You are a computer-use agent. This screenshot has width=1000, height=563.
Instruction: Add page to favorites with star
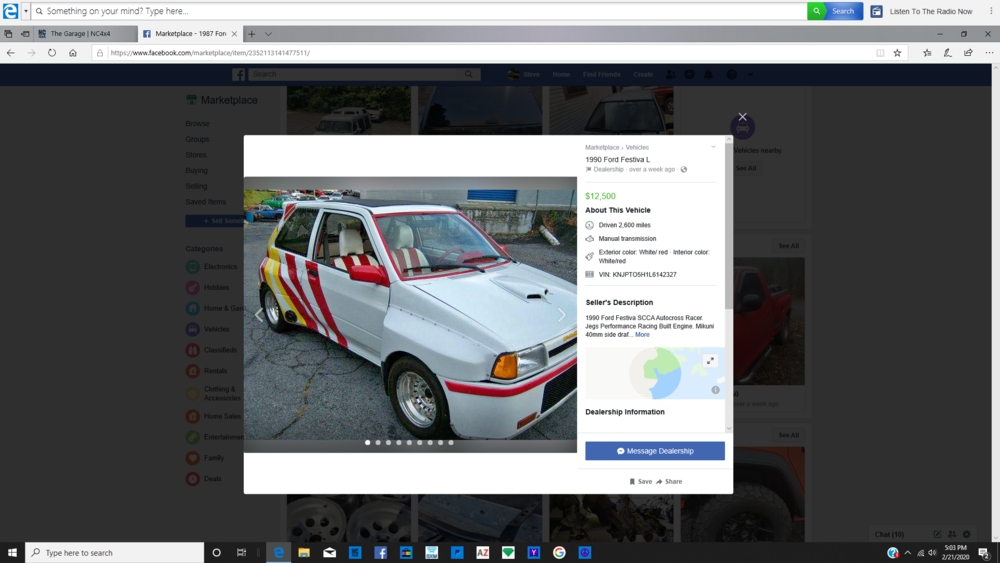[897, 53]
